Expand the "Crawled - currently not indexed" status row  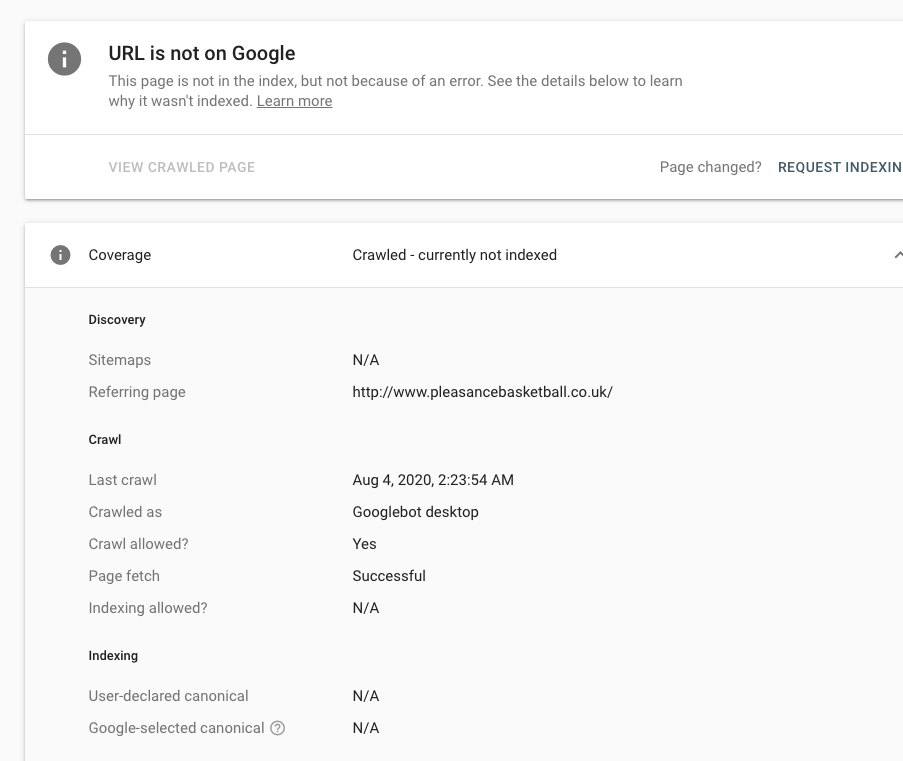coord(454,255)
